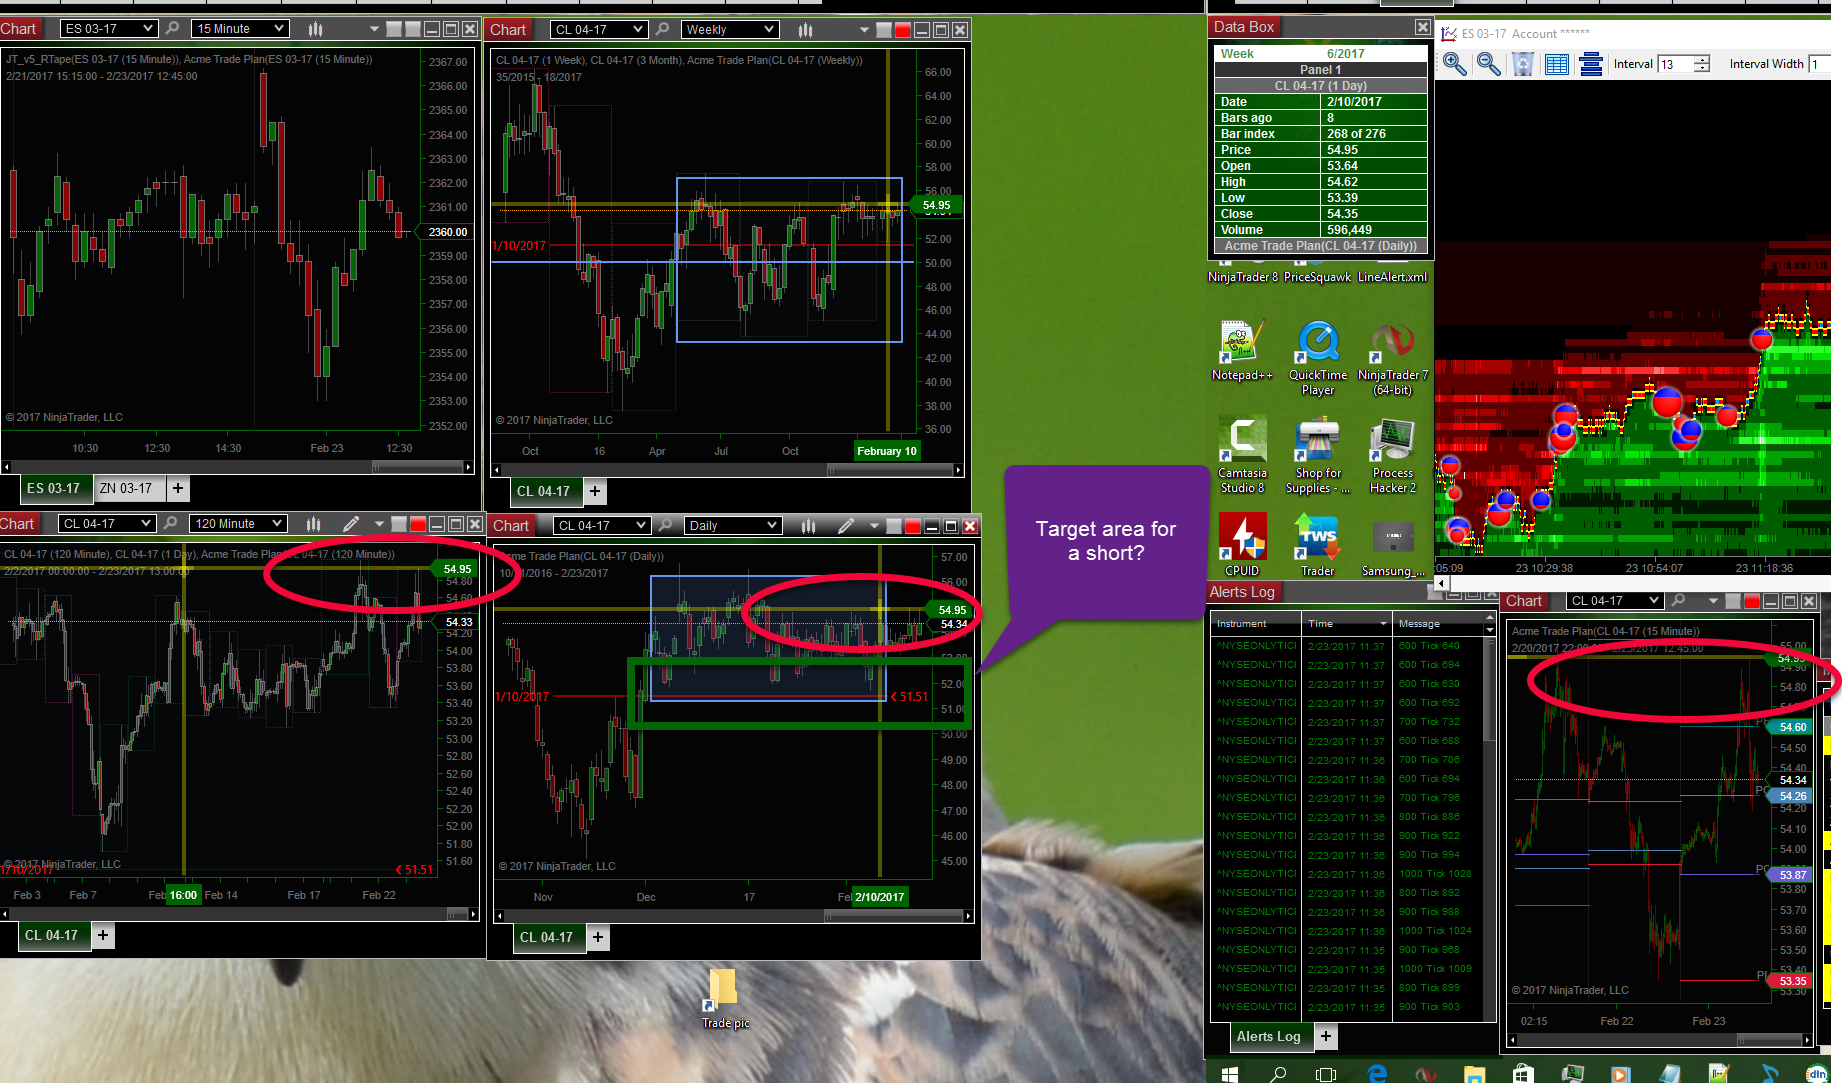
Task: Open the 15 Minute interval dropdown
Action: coord(241,29)
